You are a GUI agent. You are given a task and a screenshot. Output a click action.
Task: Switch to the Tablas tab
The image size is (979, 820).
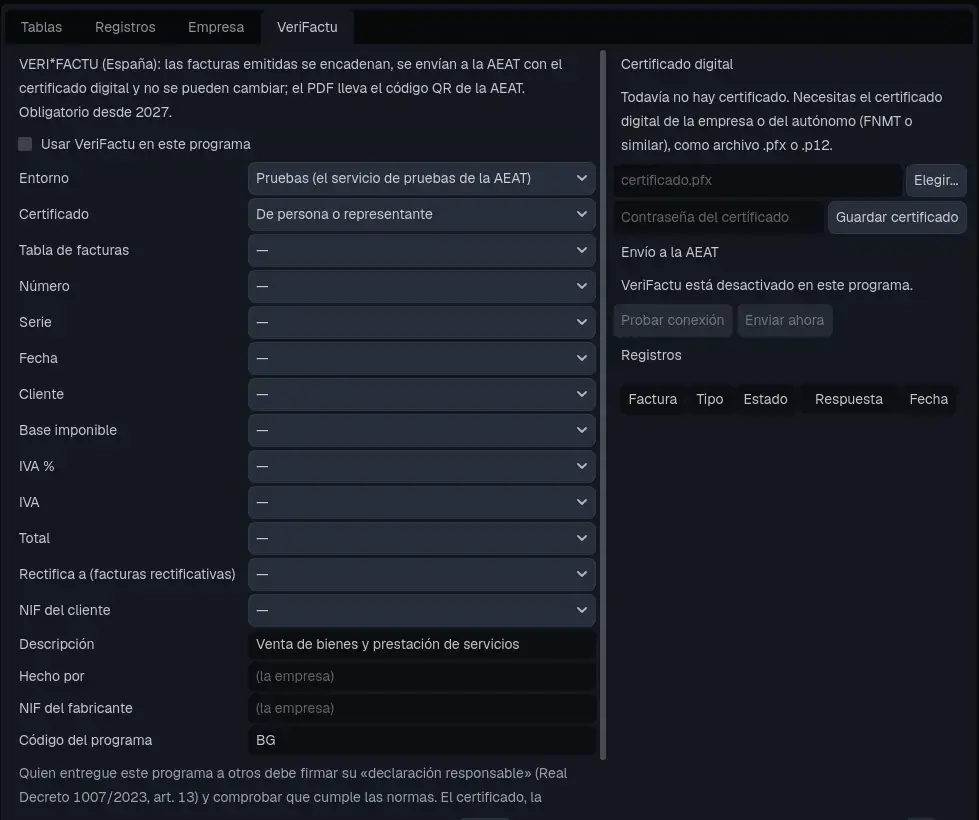[x=41, y=27]
